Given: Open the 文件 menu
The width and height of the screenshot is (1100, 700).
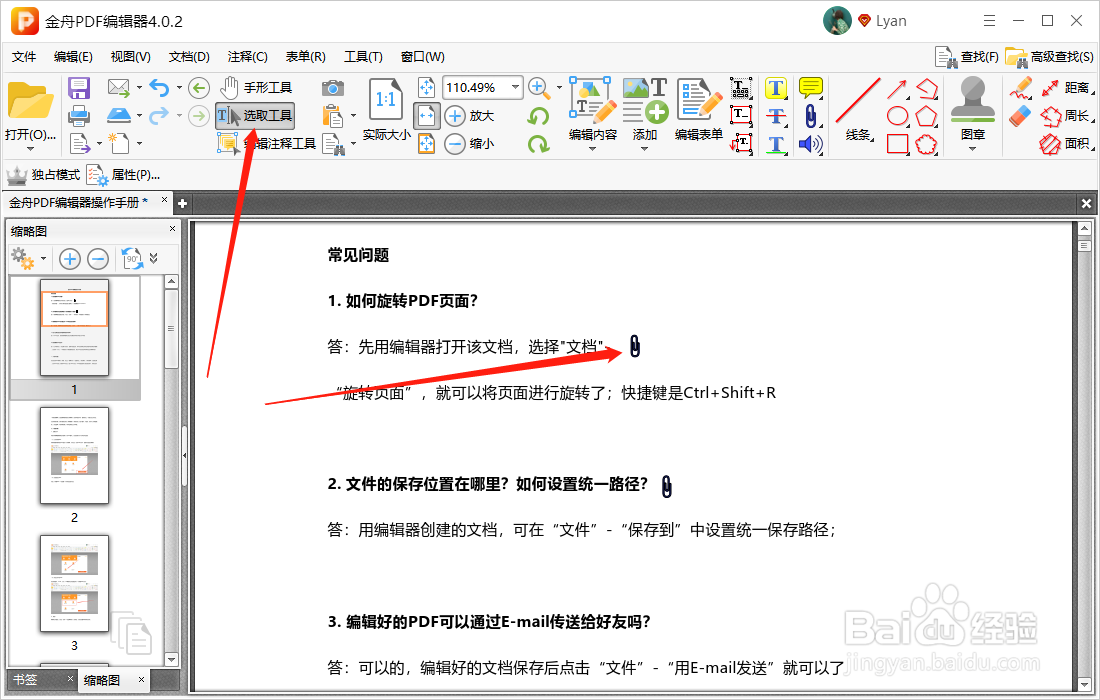Looking at the screenshot, I should click(24, 57).
